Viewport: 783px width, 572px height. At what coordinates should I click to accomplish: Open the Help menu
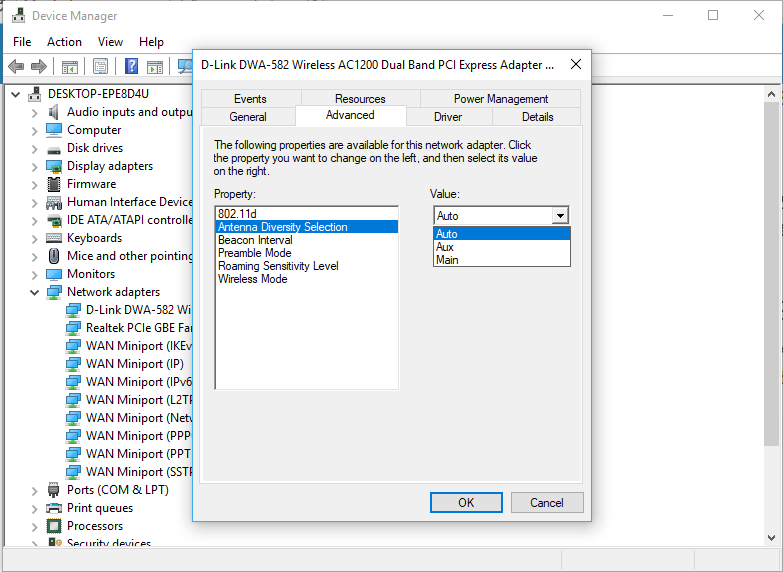(x=151, y=42)
